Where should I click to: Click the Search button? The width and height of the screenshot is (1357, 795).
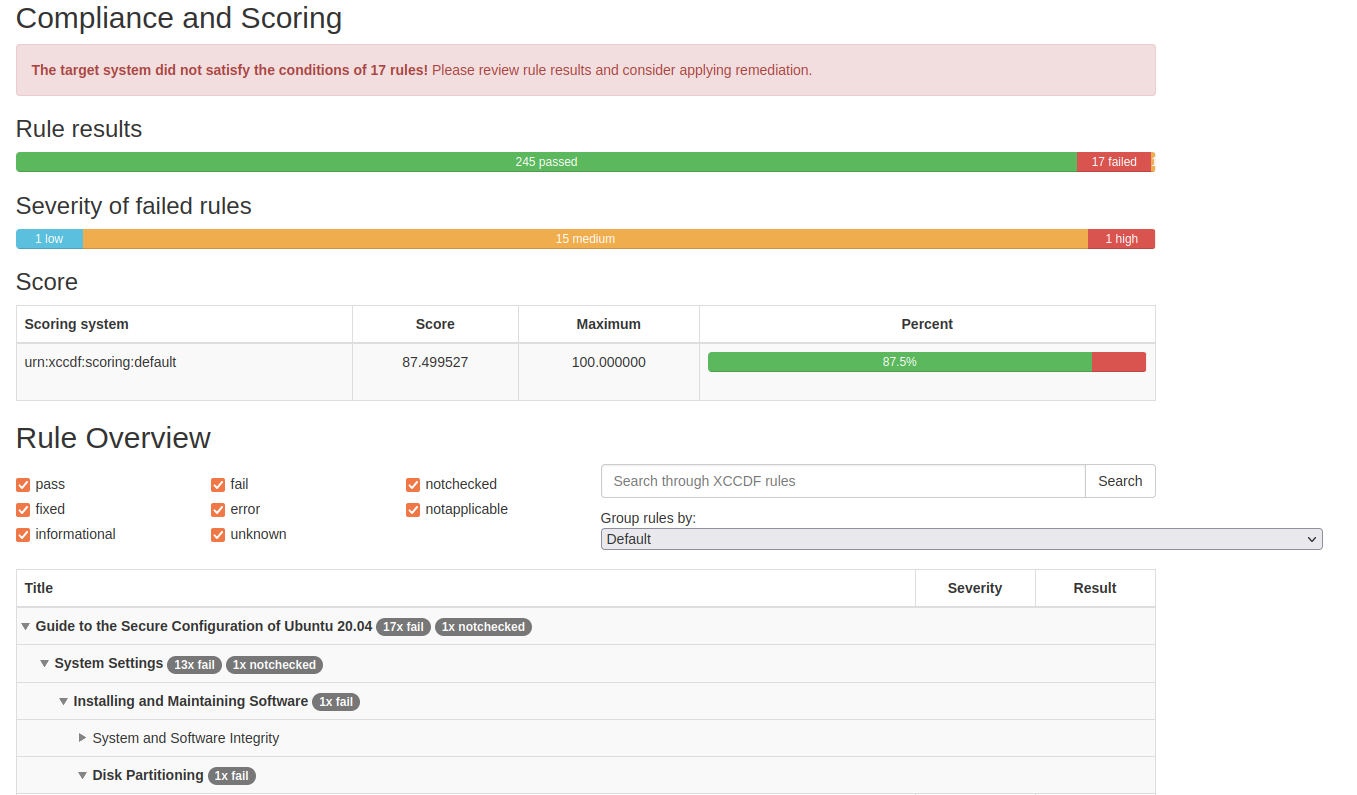[x=1120, y=481]
